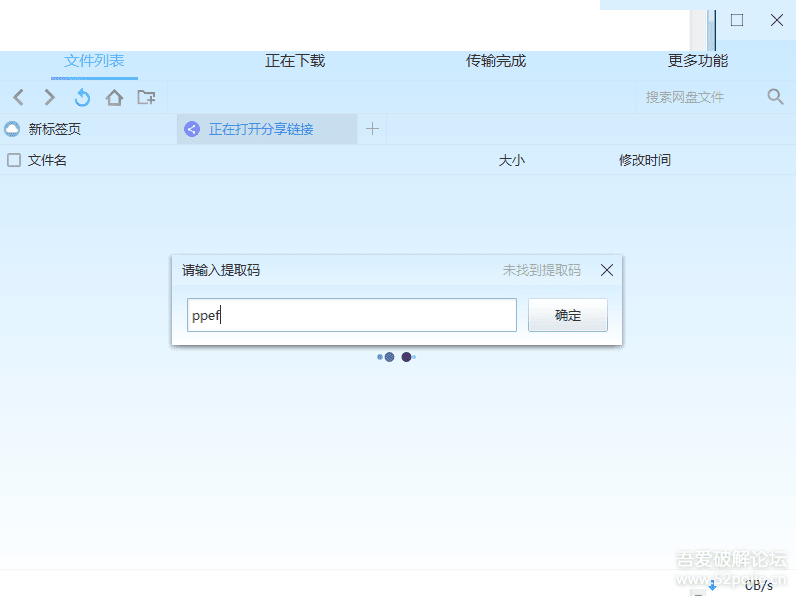Image resolution: width=796 pixels, height=596 pixels.
Task: Switch to 文件列表 tab
Action: [x=94, y=61]
